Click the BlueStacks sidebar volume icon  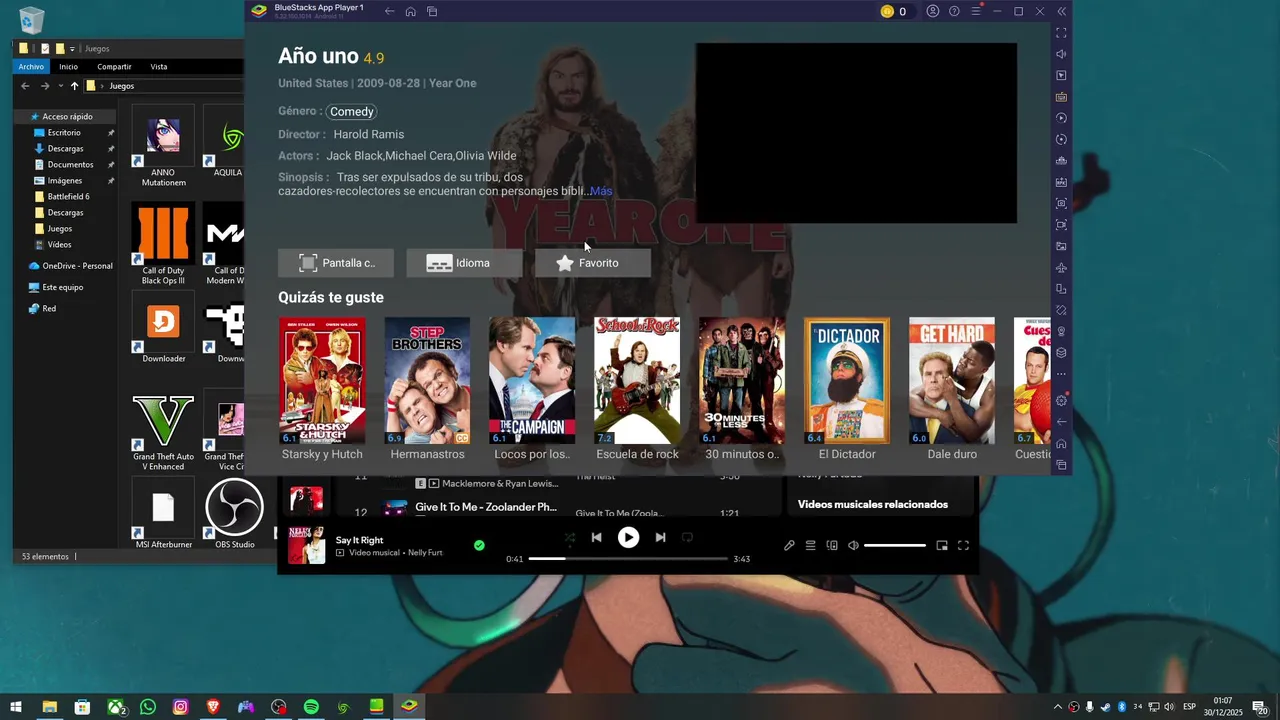point(1061,54)
